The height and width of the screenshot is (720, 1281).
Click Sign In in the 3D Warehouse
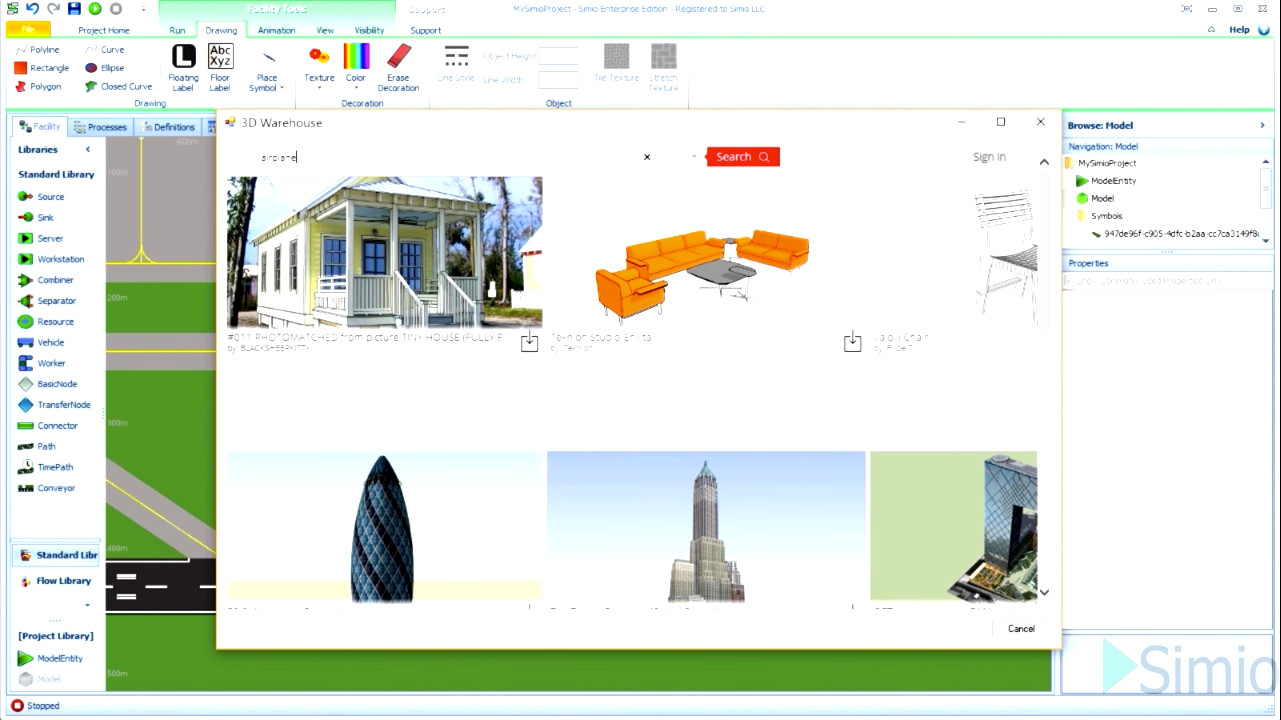tap(988, 156)
